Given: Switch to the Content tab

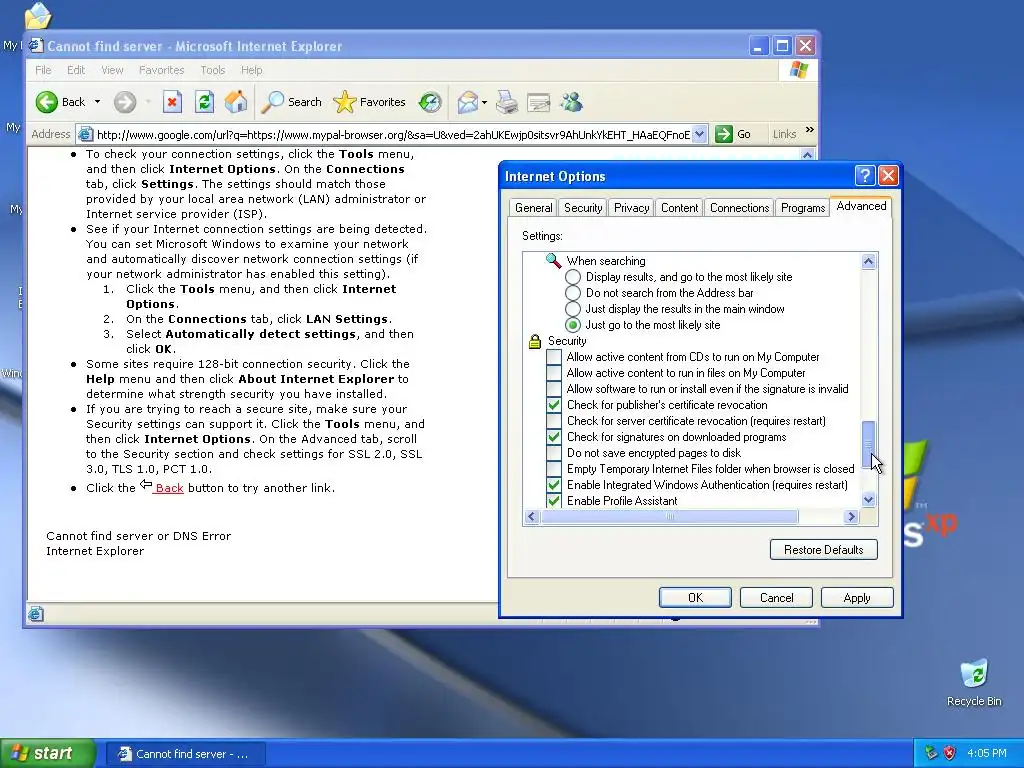Looking at the screenshot, I should point(679,208).
